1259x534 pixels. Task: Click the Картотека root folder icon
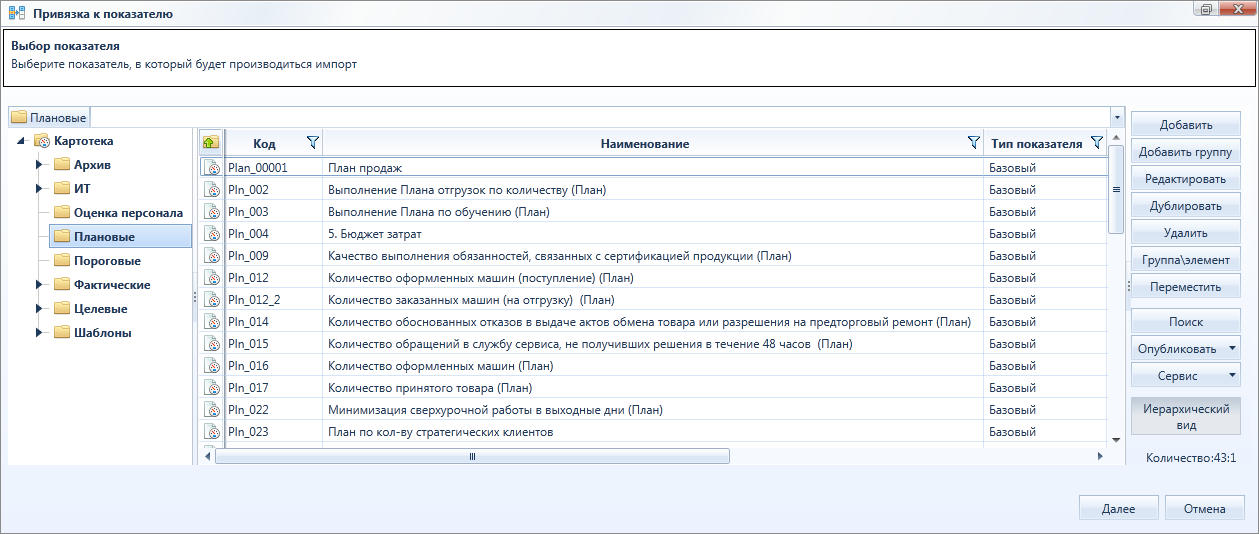click(x=42, y=141)
